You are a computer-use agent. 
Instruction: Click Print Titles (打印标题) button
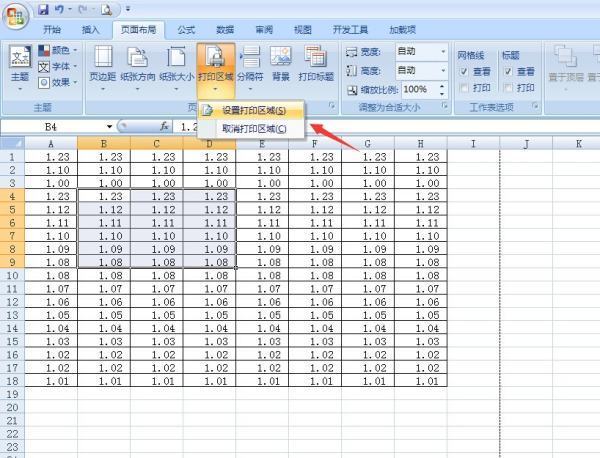click(x=316, y=64)
